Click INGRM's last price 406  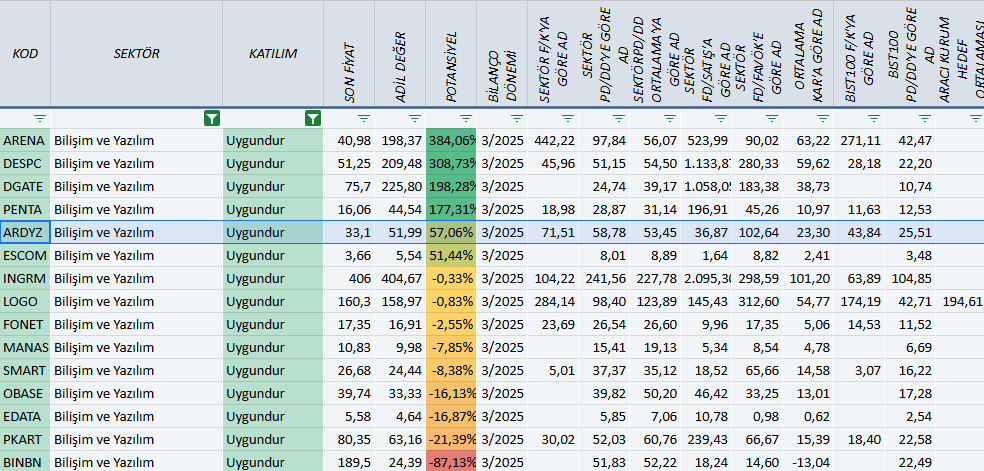tap(350, 278)
